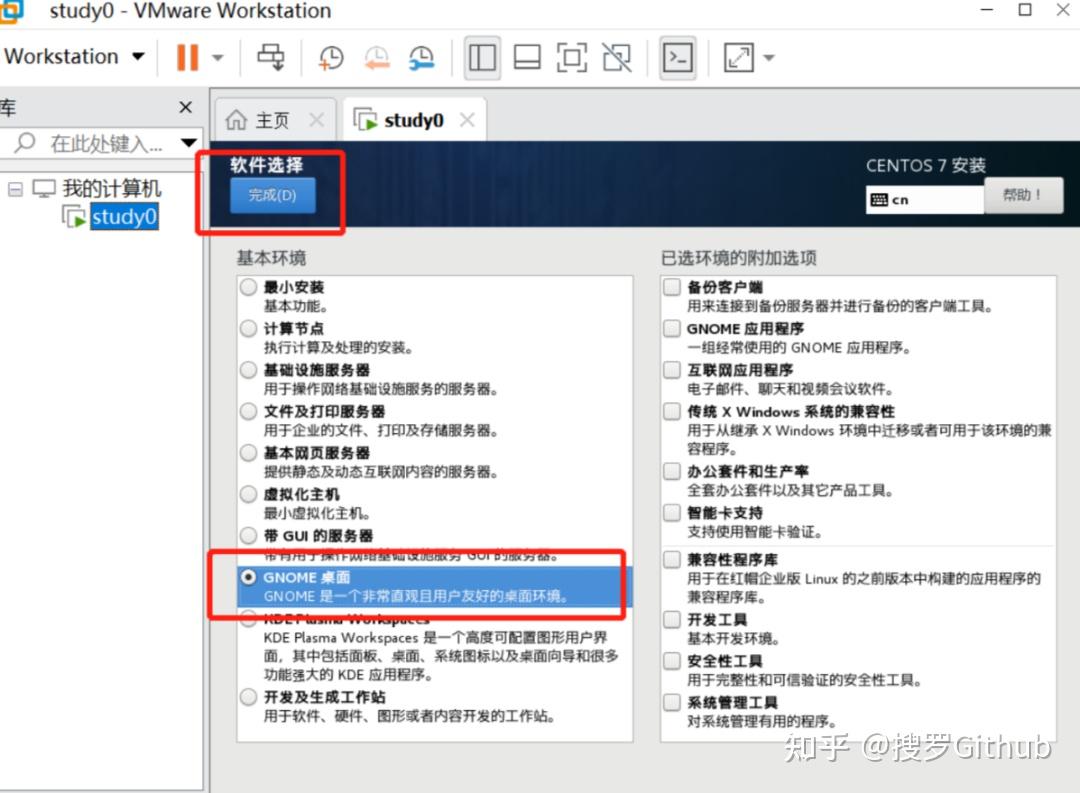Enable the 互联网应用程序 checkbox
1080x793 pixels.
[x=672, y=370]
